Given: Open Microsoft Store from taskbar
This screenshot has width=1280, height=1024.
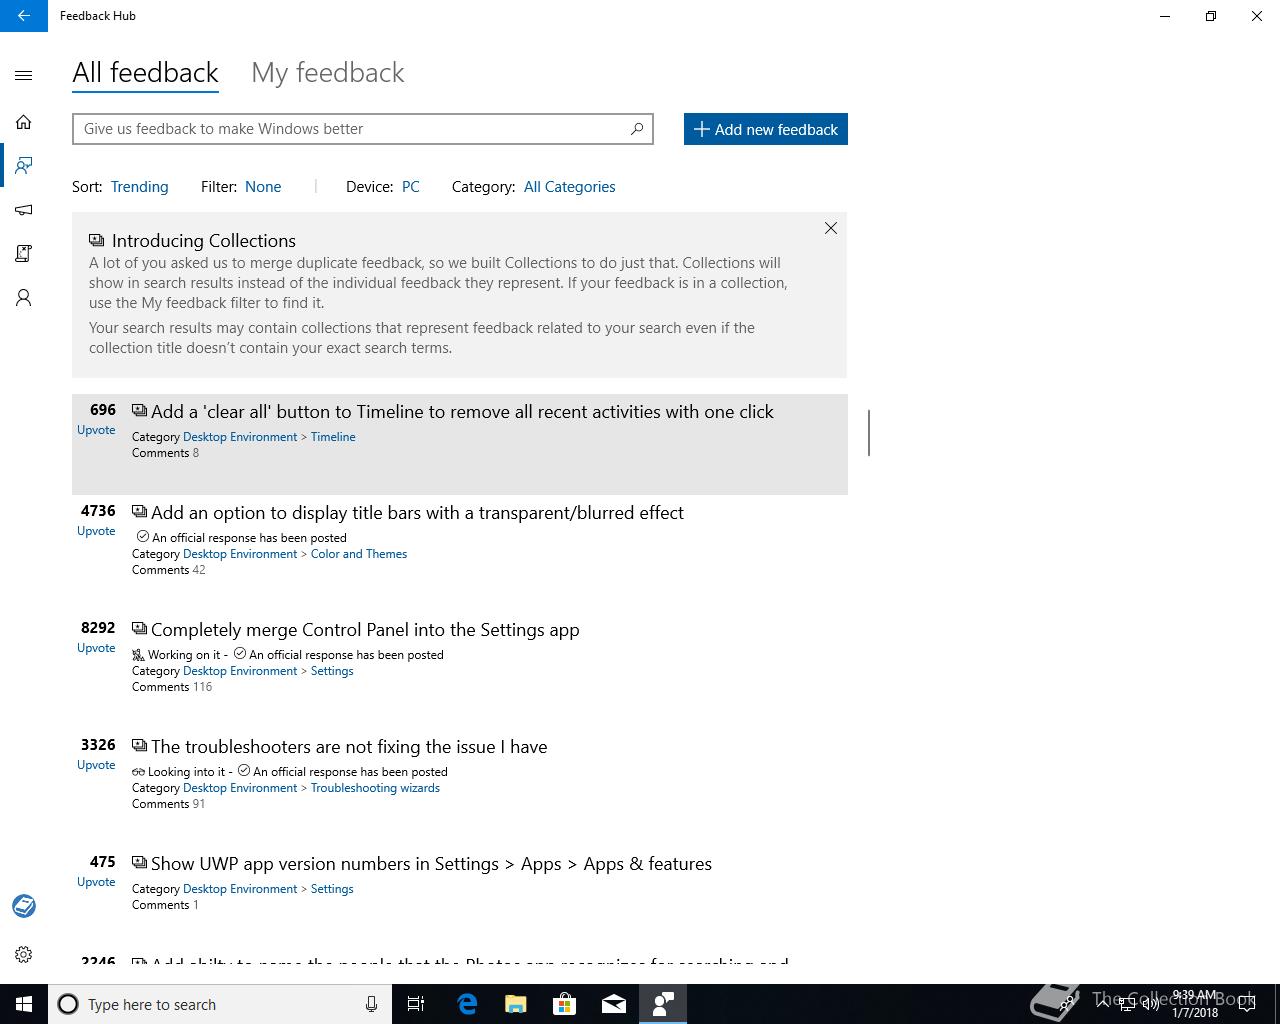Looking at the screenshot, I should coord(565,1004).
